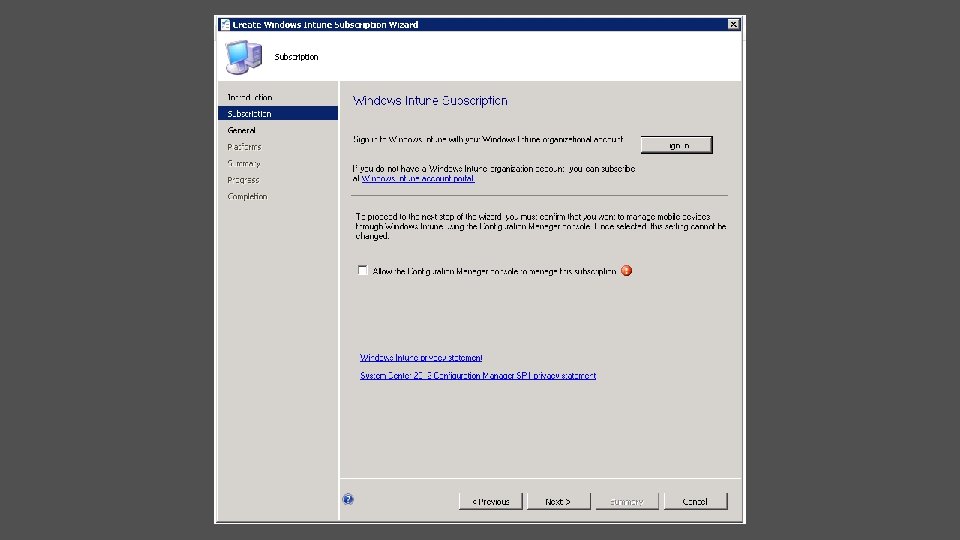Select the Progress step in the sidebar
This screenshot has width=960, height=540.
(x=243, y=180)
